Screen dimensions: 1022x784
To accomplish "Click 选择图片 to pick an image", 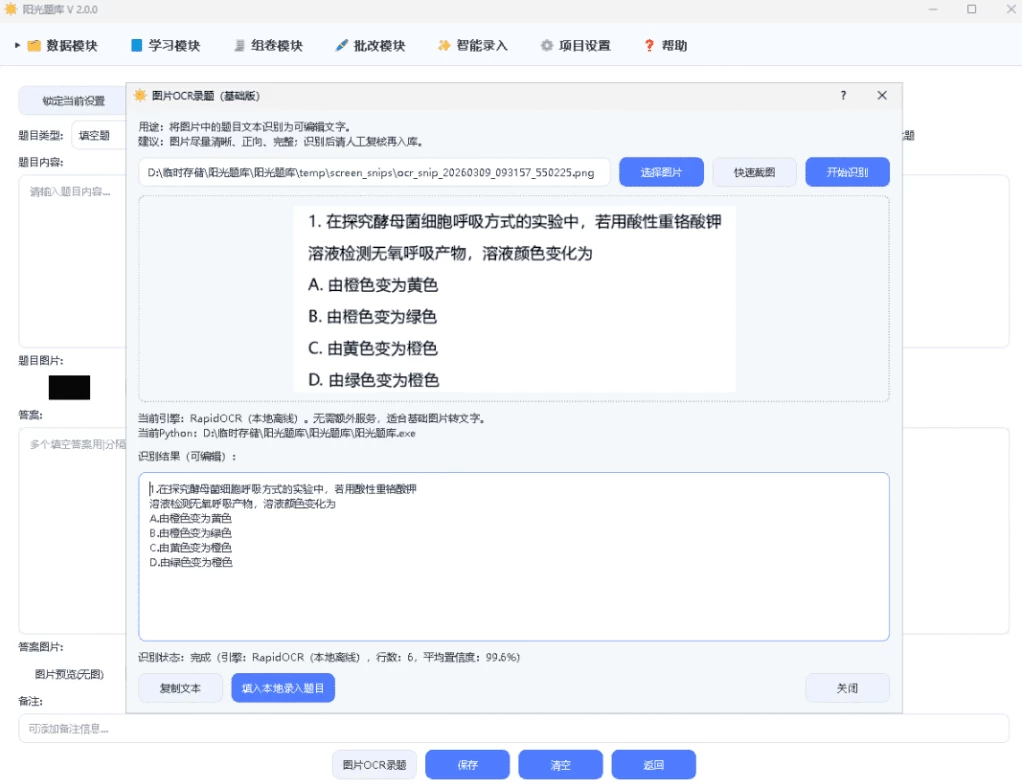I will [x=662, y=171].
